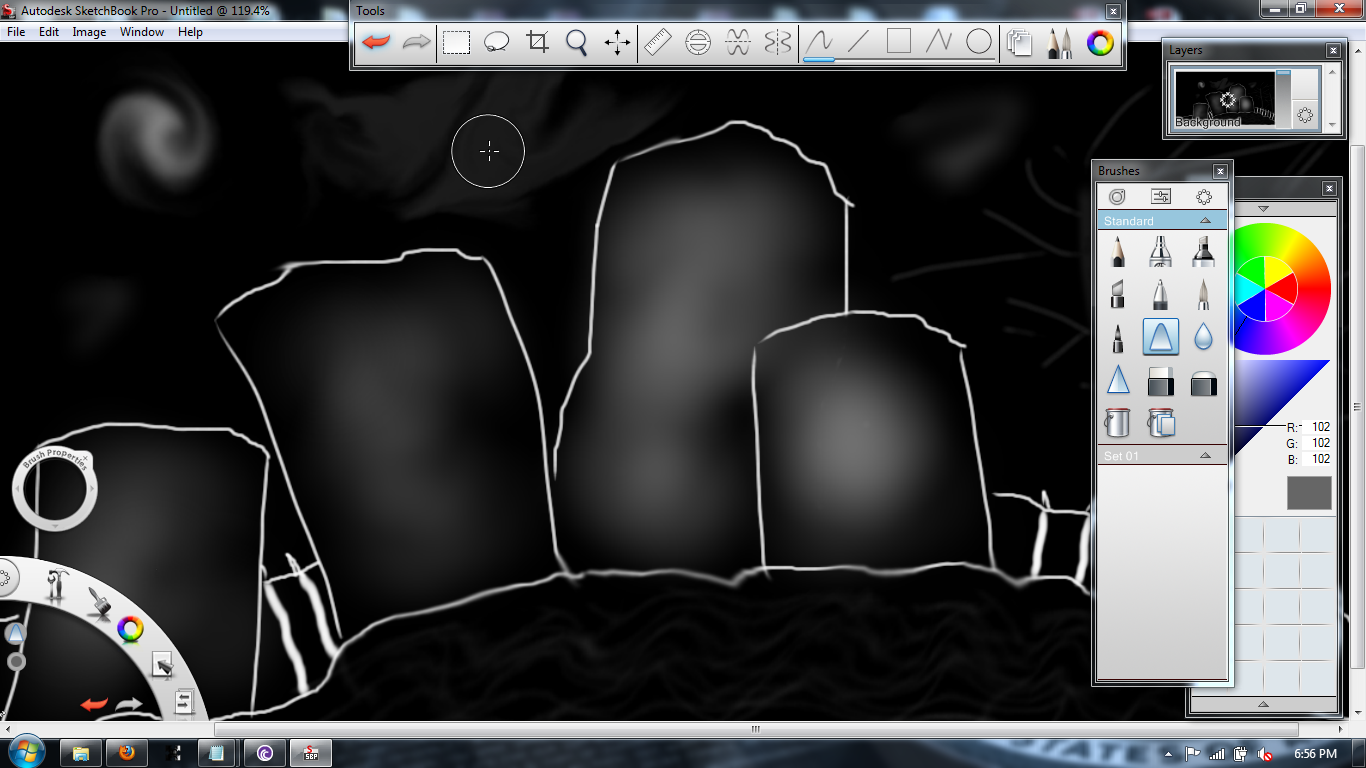Select the Ballpoint pen brush
The image size is (1366, 768).
[x=1160, y=294]
